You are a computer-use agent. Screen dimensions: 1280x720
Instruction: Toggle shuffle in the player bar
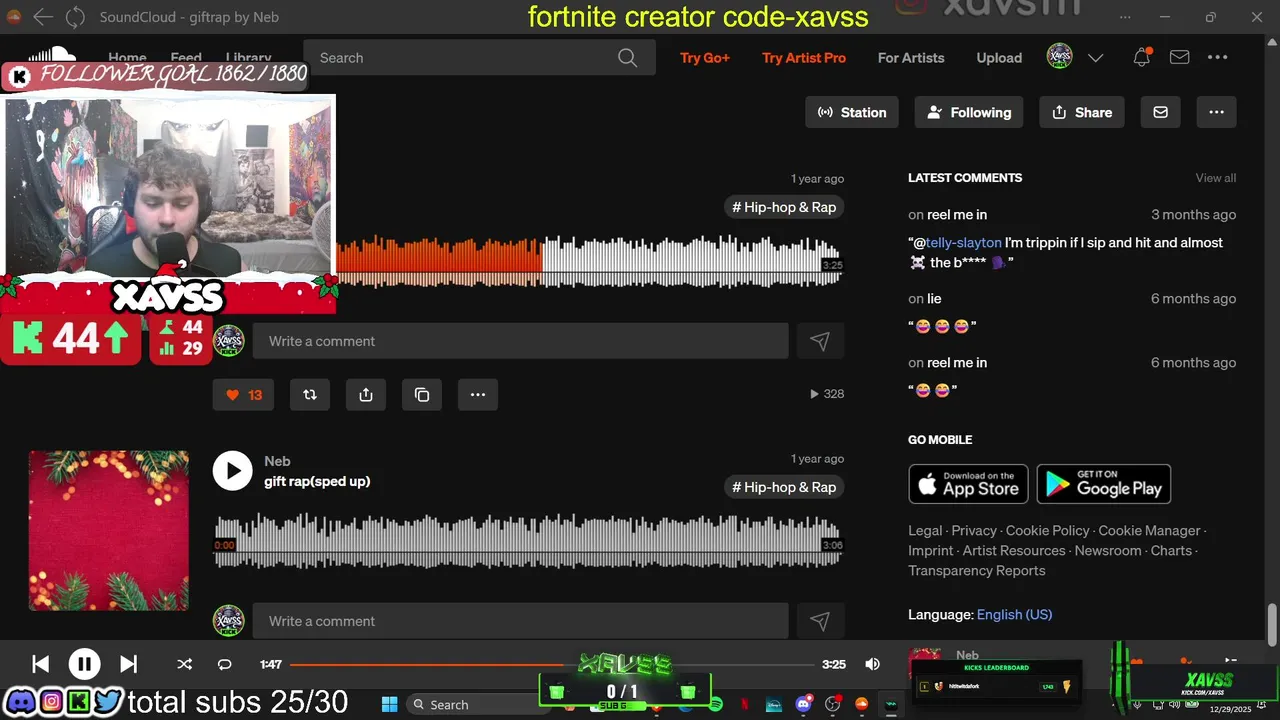pos(184,664)
